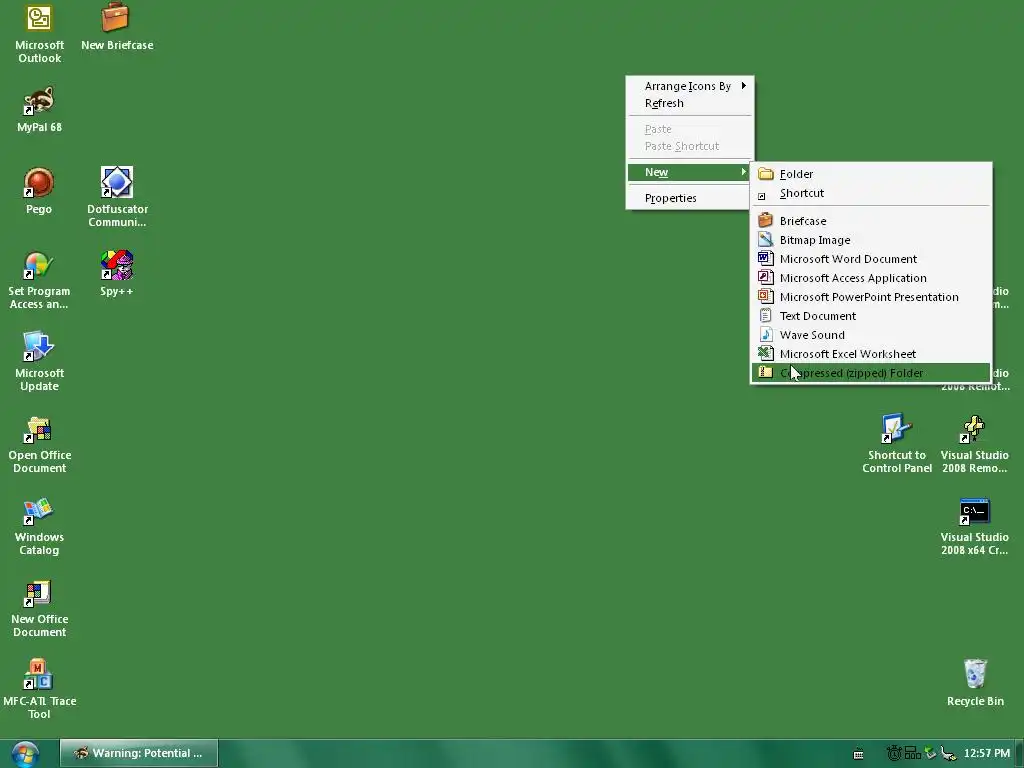The width and height of the screenshot is (1024, 768).
Task: Create a new Text Document
Action: [x=871, y=315]
